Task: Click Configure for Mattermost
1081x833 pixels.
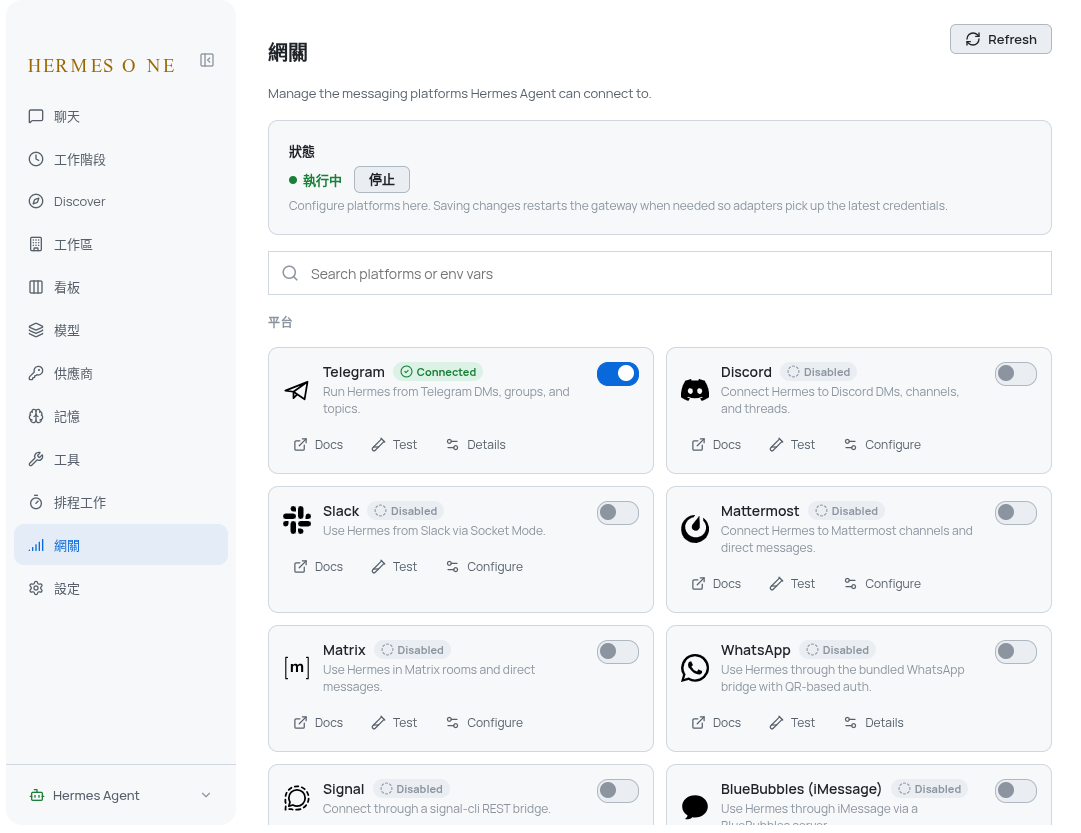Action: coord(882,584)
